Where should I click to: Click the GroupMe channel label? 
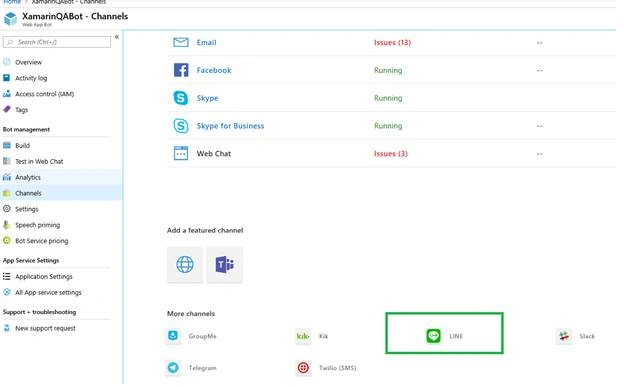(x=203, y=336)
